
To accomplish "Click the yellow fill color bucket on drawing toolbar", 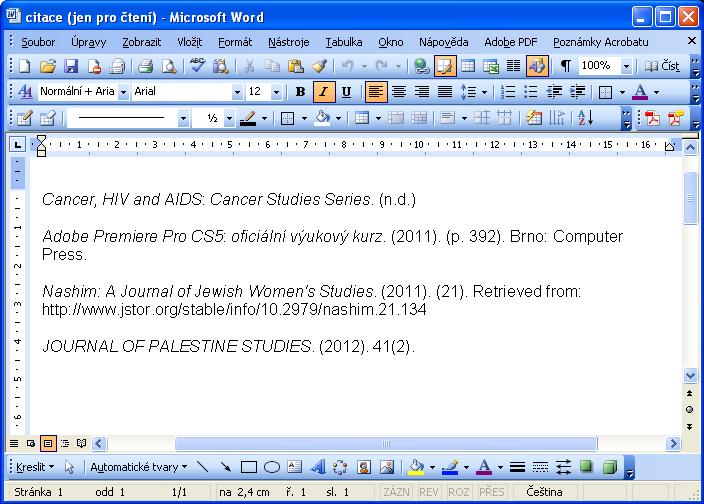I will pyautogui.click(x=416, y=467).
